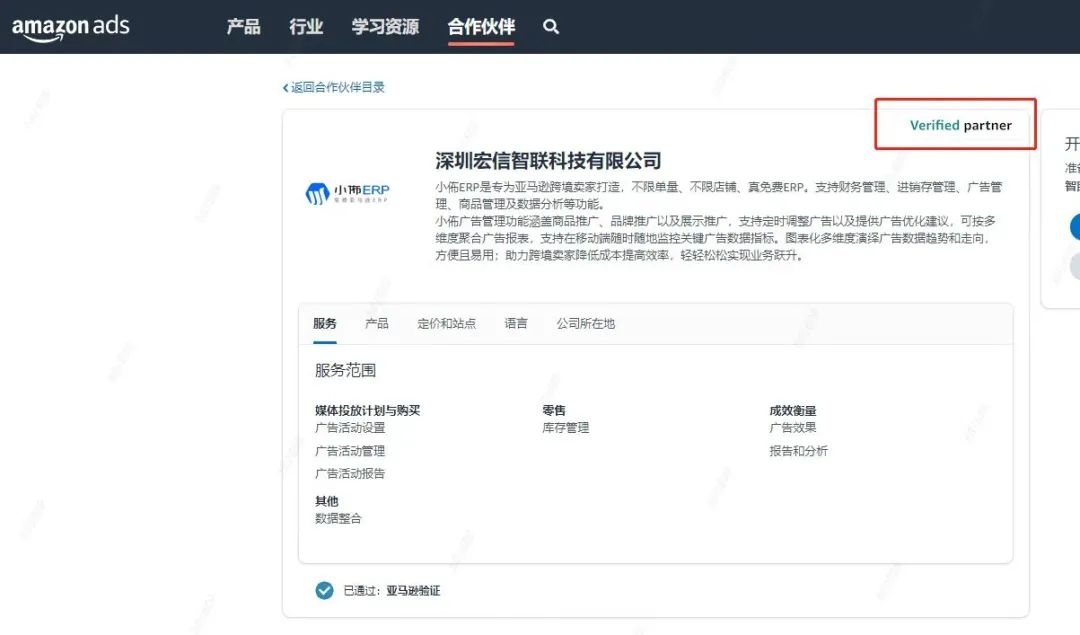Image resolution: width=1080 pixels, height=635 pixels.
Task: Click the 报告和分析 service item
Action: point(798,451)
